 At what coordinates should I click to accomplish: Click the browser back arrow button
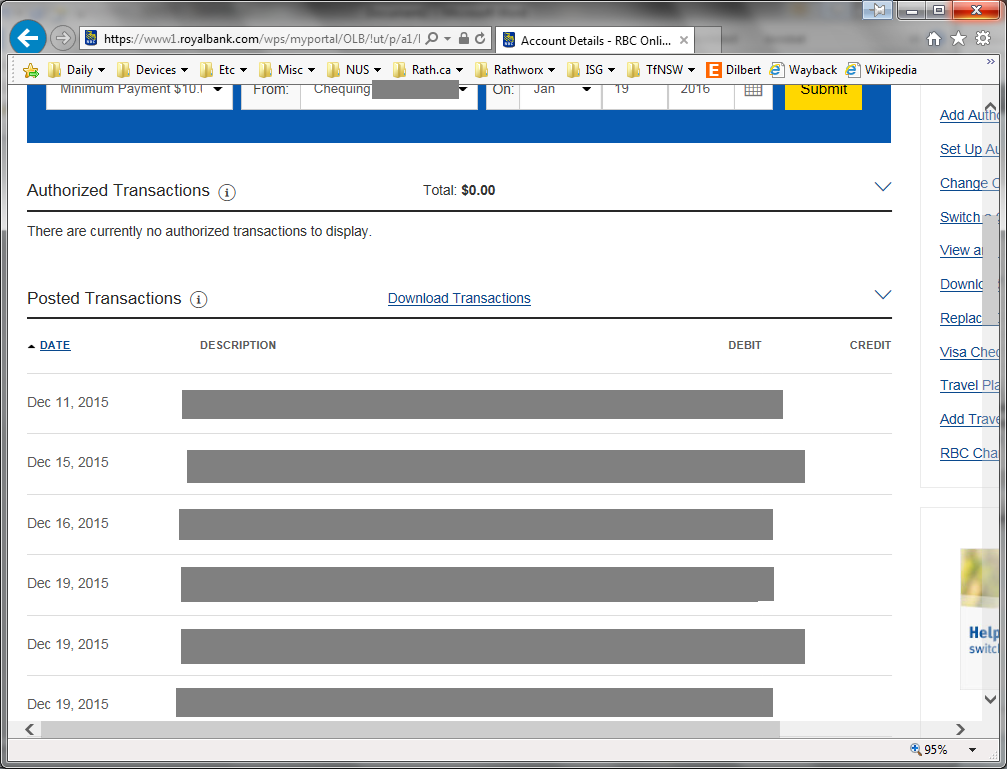click(28, 38)
